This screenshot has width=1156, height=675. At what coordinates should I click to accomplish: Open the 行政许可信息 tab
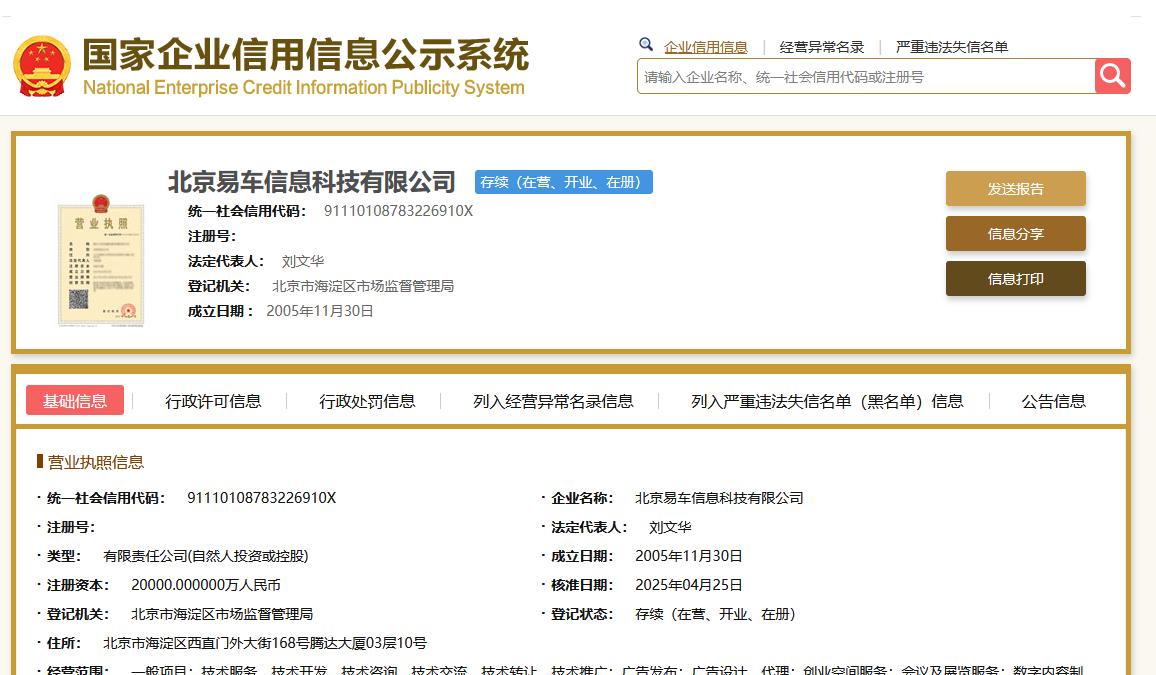click(213, 401)
